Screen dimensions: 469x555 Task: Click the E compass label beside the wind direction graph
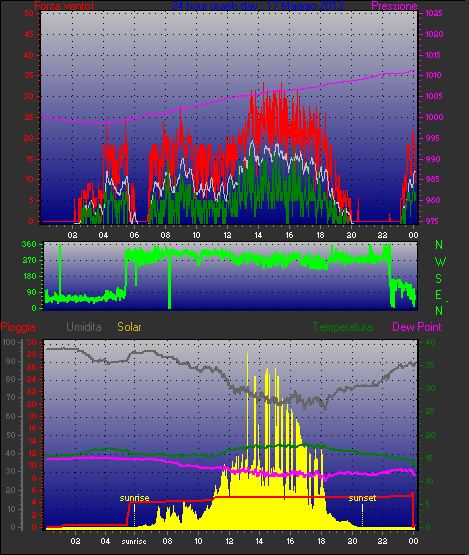tap(439, 295)
